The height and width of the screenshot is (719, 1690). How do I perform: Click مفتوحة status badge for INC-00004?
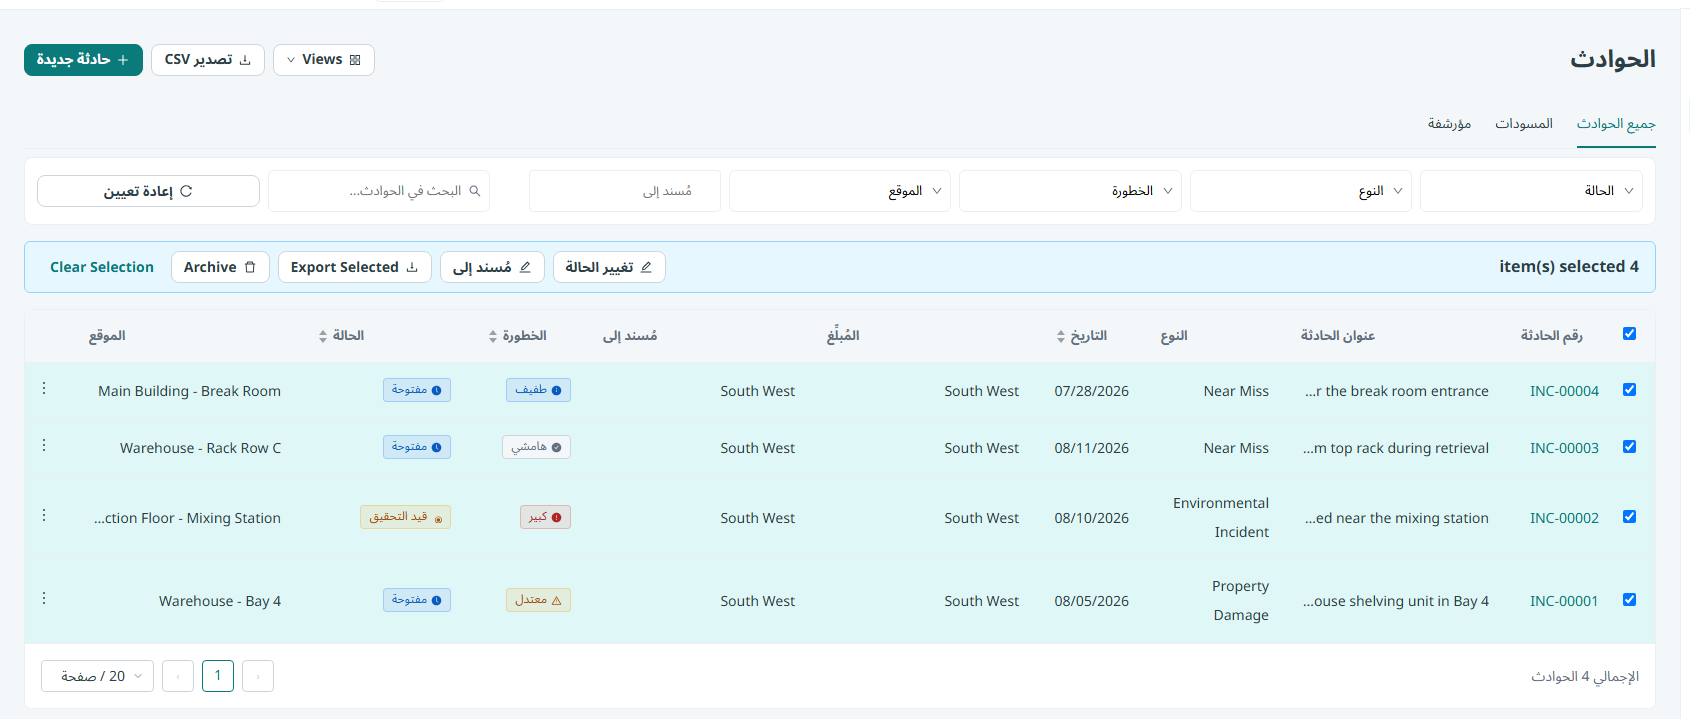[417, 390]
